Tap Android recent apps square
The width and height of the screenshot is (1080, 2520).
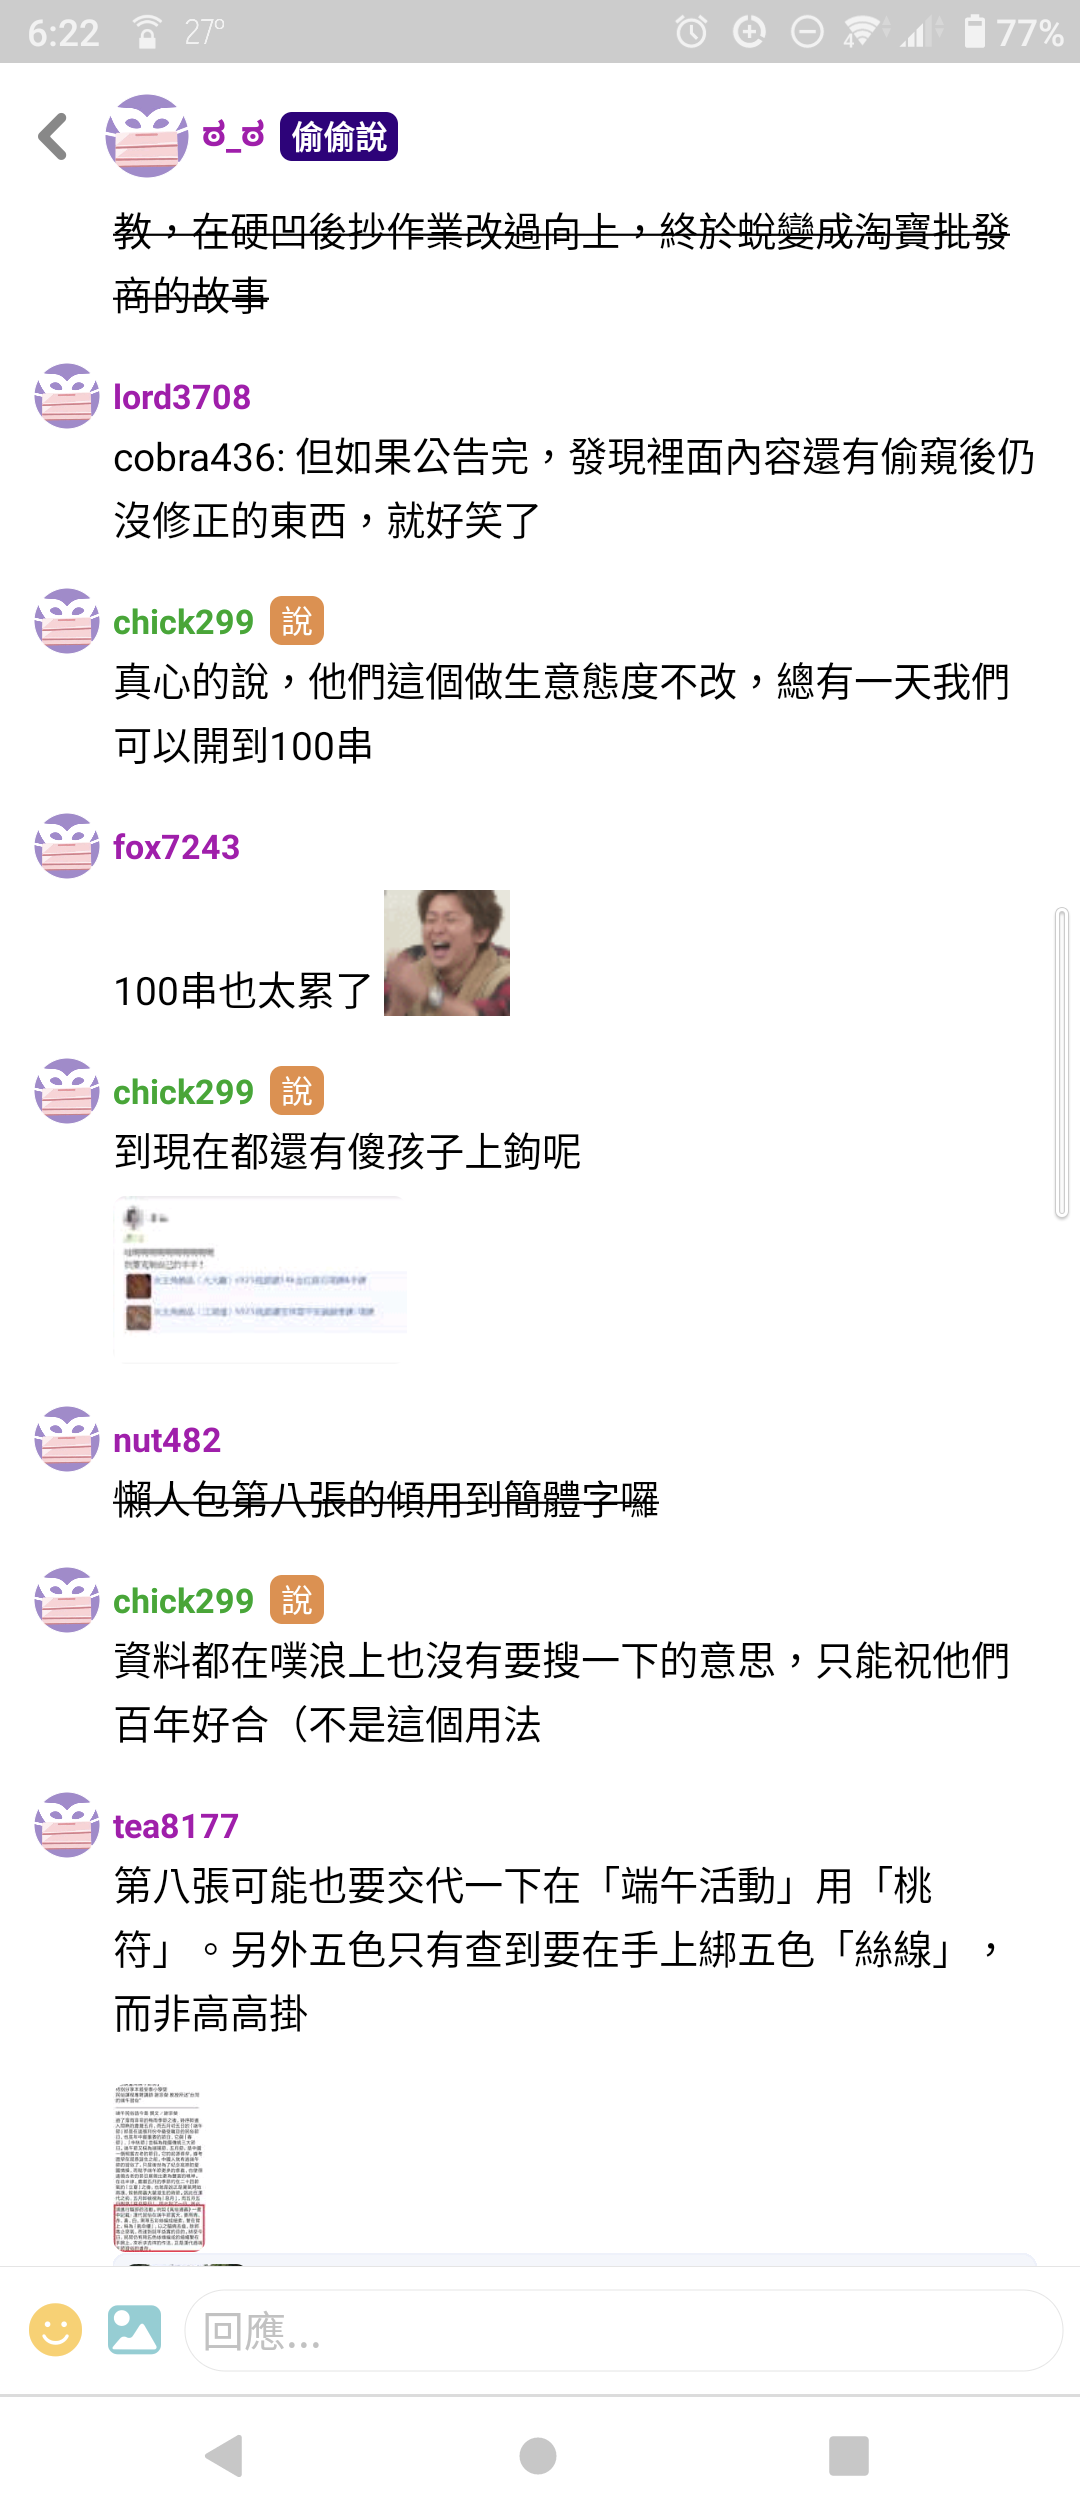(849, 2456)
